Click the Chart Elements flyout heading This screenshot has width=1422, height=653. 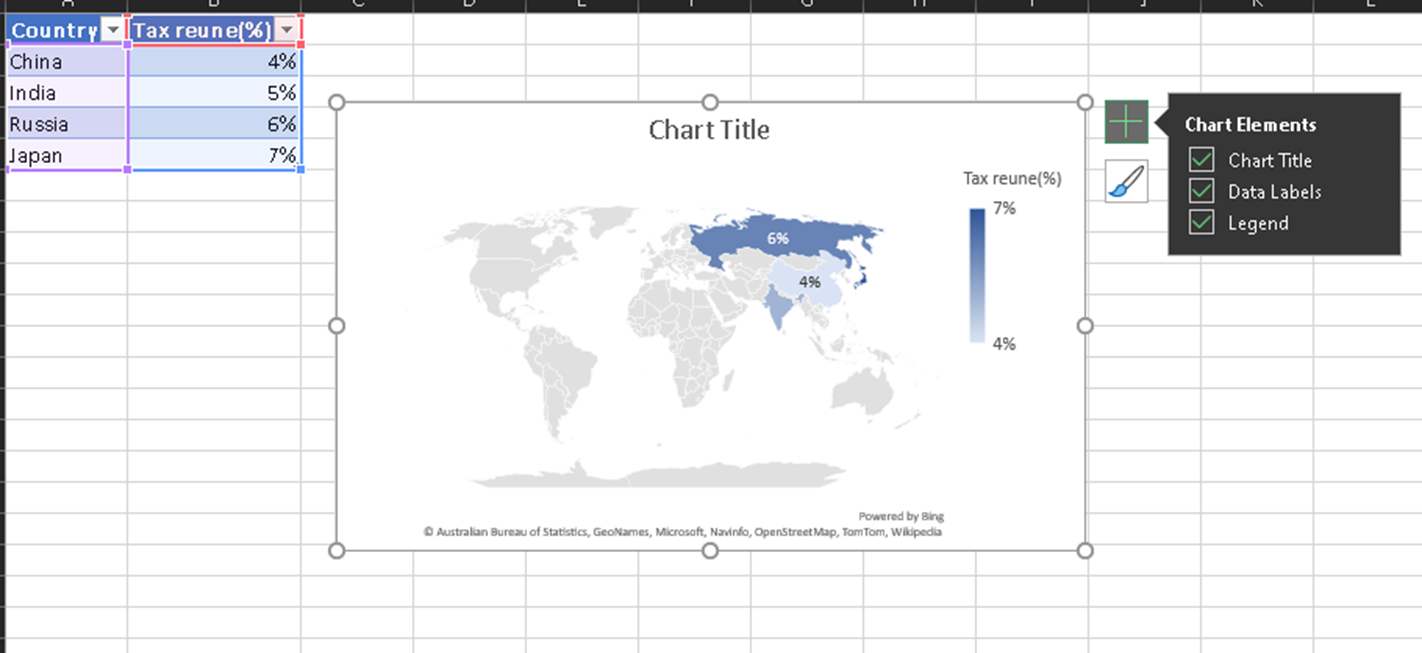(x=1250, y=125)
